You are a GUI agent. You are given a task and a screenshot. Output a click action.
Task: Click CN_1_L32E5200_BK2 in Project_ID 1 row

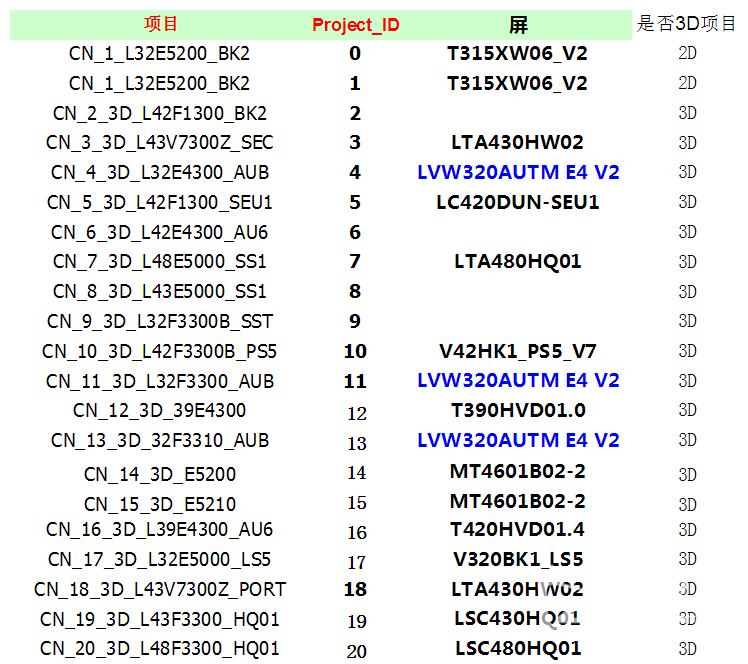tap(160, 83)
